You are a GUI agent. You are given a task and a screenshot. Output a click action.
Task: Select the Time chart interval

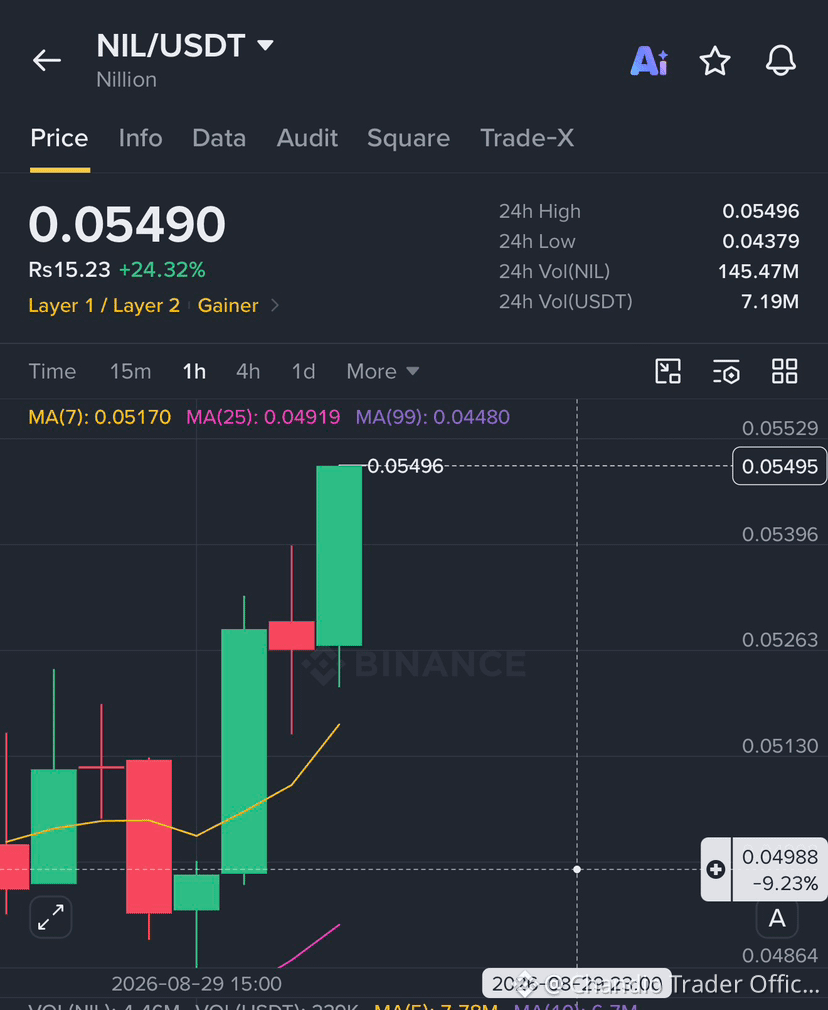(52, 371)
